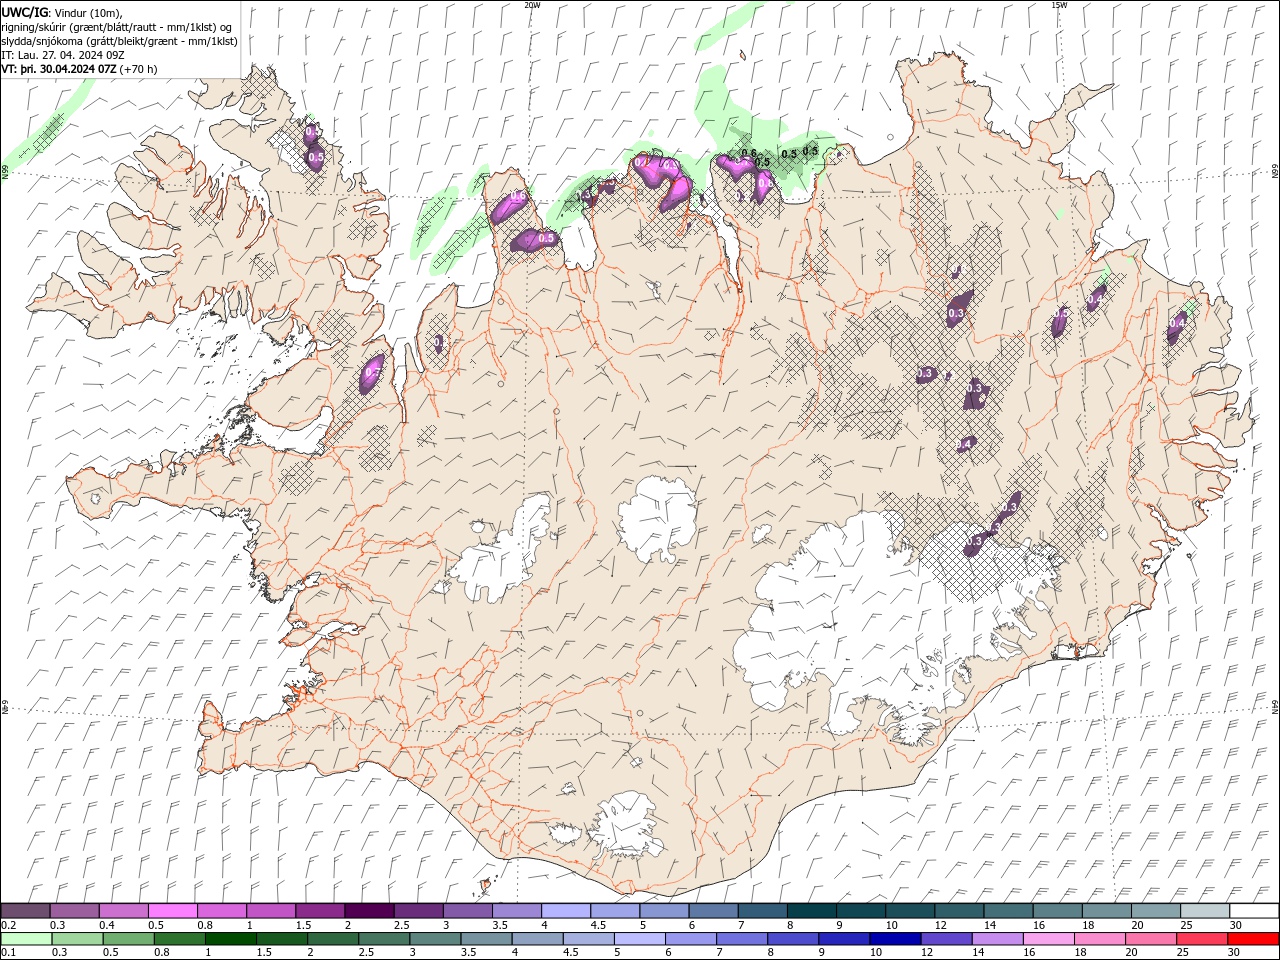The height and width of the screenshot is (960, 1280).
Task: Choose the pale grey 25 snow legend swatch
Action: click(x=1205, y=910)
